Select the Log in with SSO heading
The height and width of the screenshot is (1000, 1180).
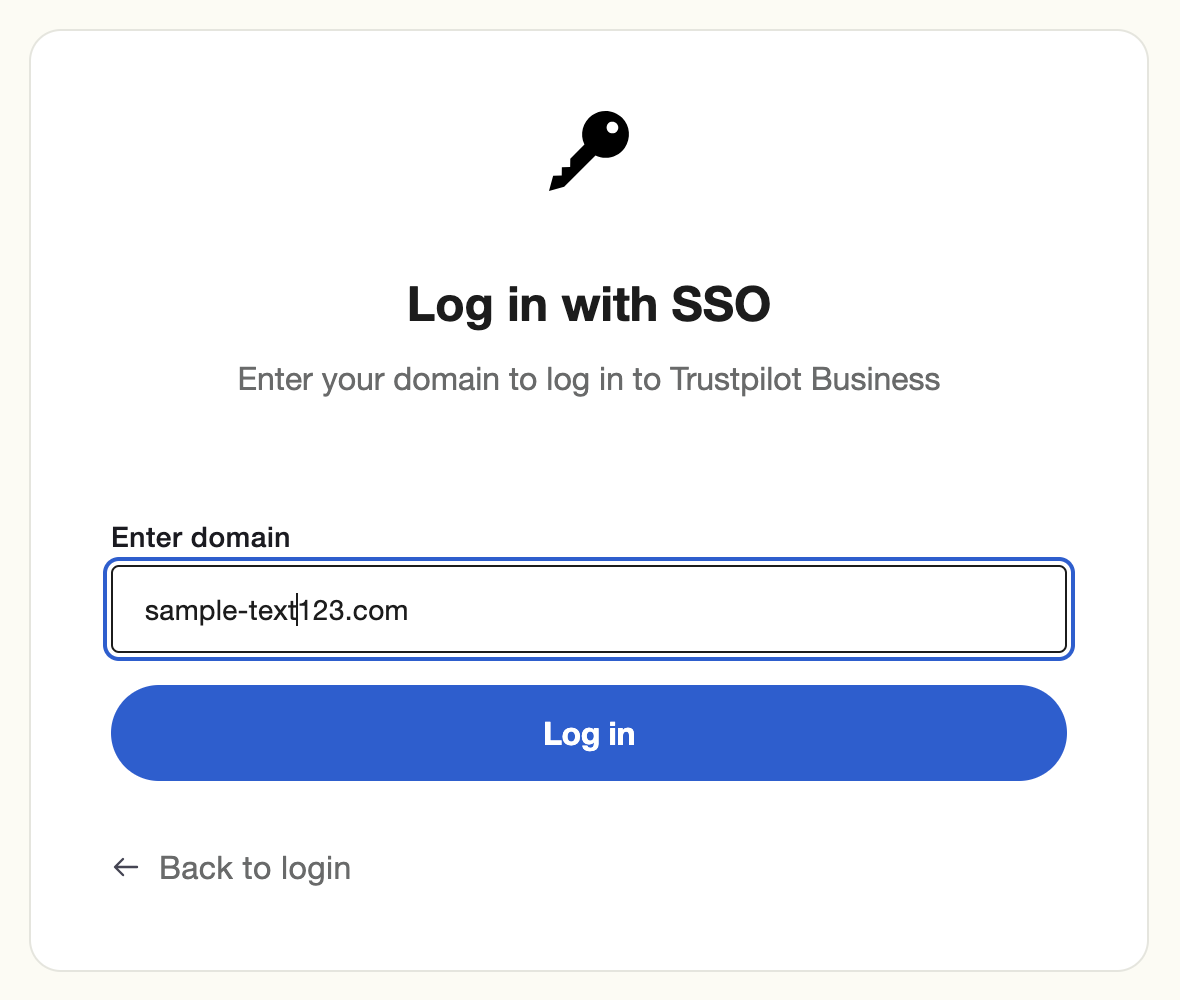[588, 305]
